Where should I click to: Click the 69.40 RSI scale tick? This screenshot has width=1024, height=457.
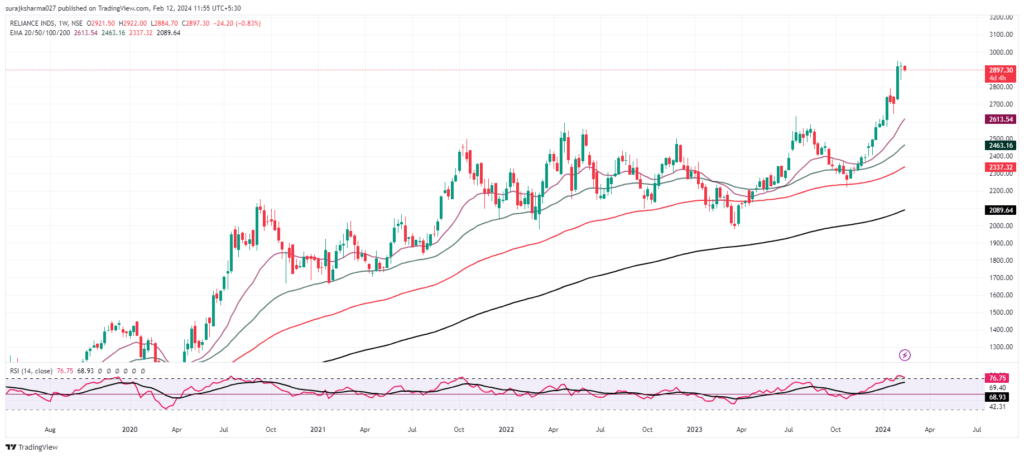tap(999, 387)
